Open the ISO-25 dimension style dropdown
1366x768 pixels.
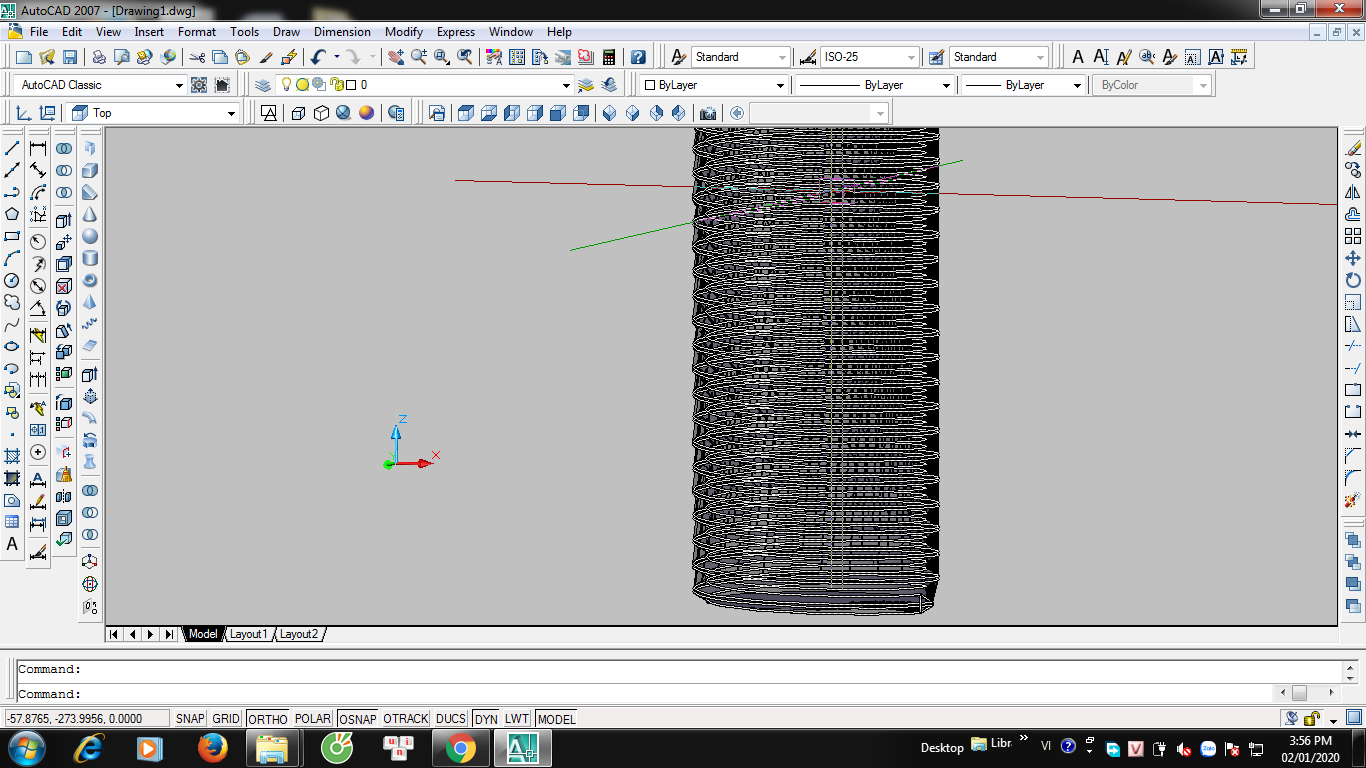click(870, 57)
